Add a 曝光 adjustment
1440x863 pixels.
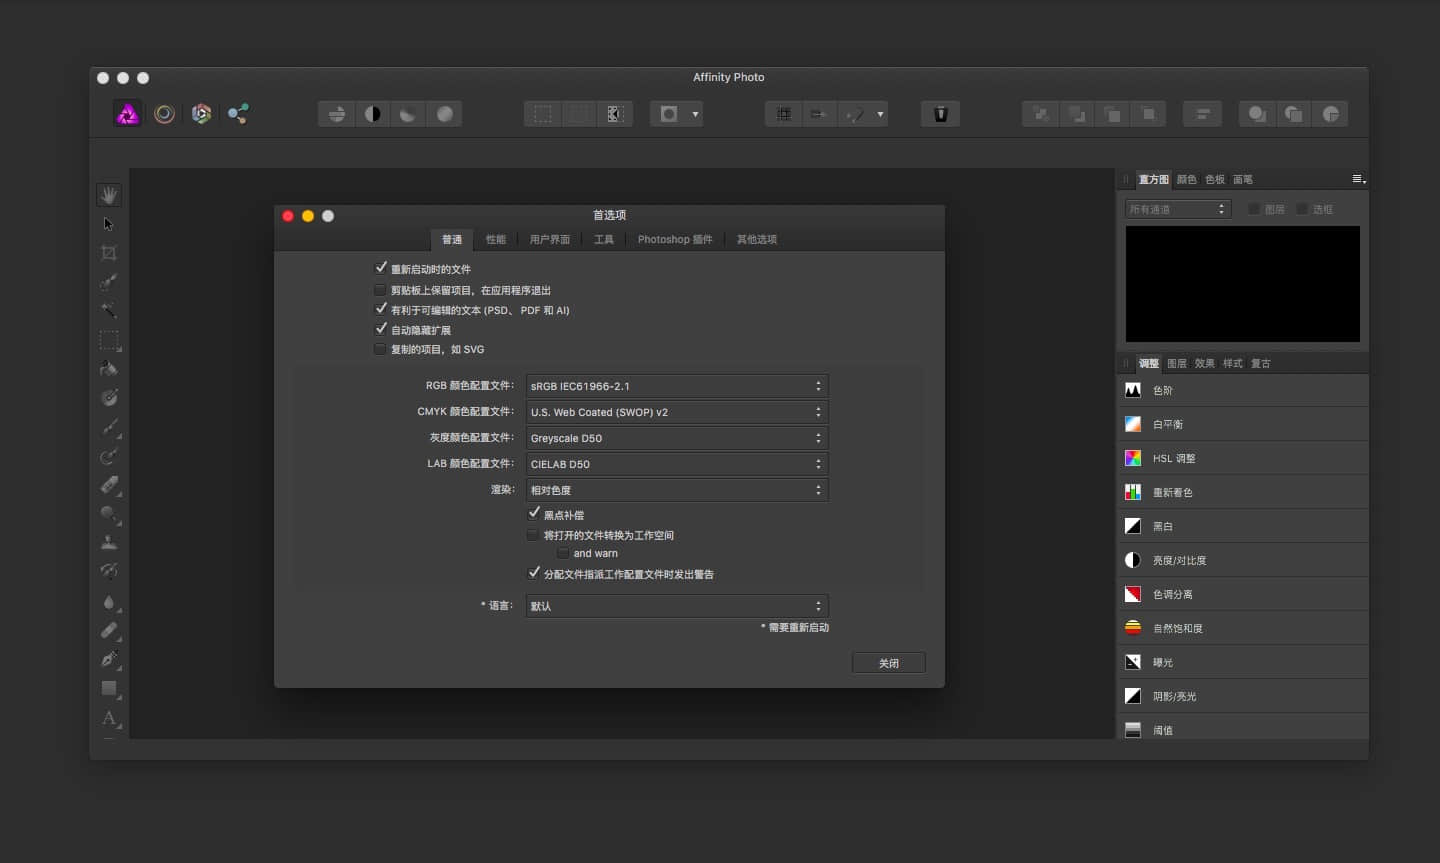click(1243, 662)
